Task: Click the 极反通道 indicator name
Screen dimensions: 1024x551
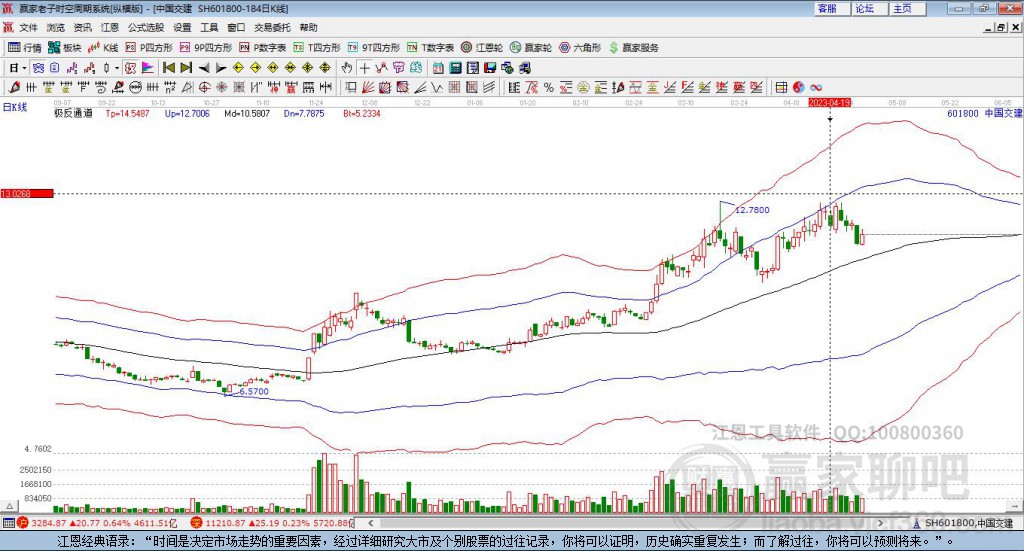Action: (73, 113)
